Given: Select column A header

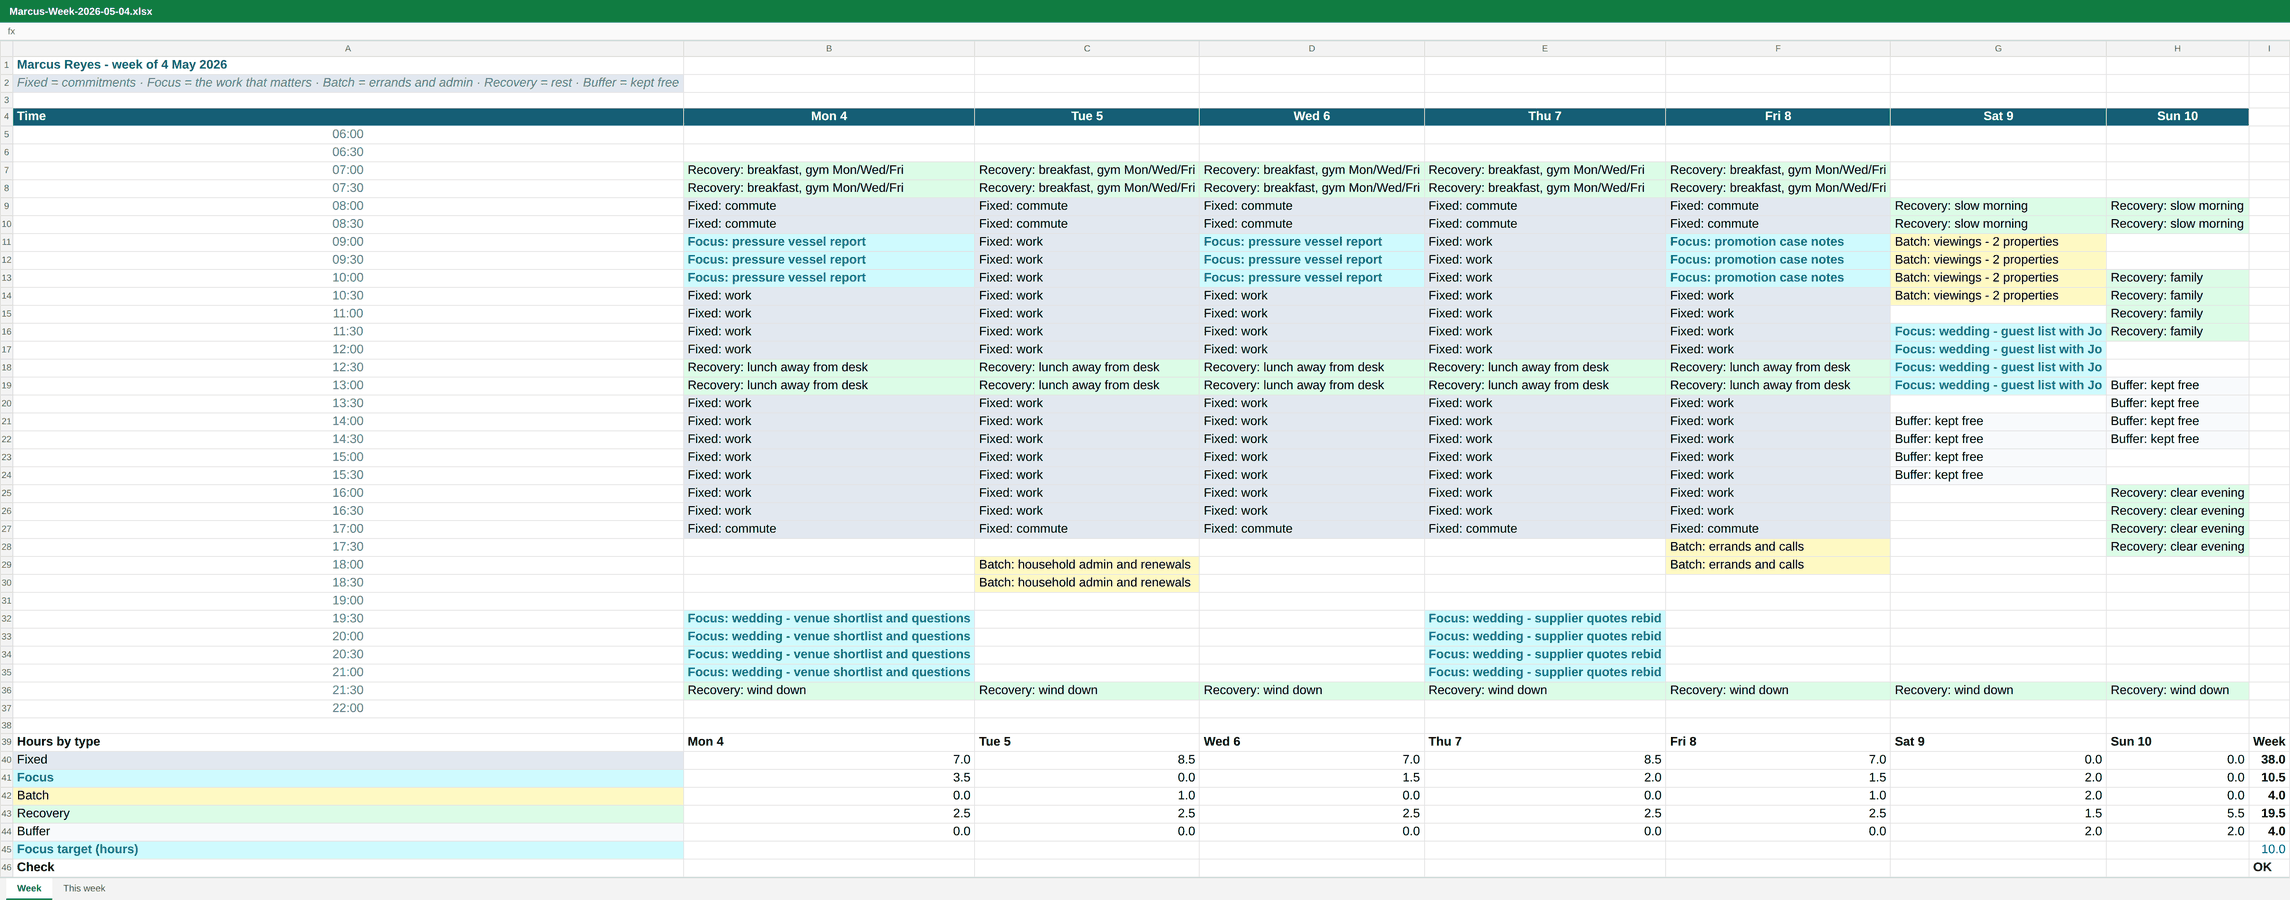Looking at the screenshot, I should pyautogui.click(x=348, y=48).
